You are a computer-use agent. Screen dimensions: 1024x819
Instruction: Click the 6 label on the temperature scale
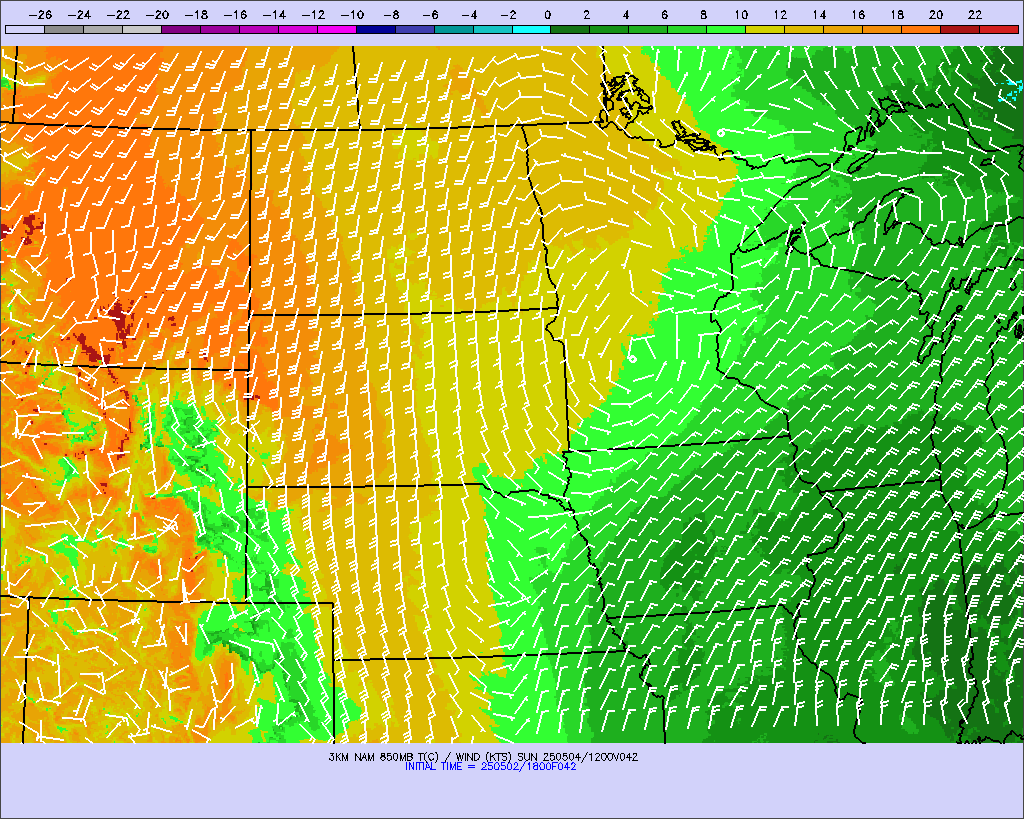[x=664, y=15]
